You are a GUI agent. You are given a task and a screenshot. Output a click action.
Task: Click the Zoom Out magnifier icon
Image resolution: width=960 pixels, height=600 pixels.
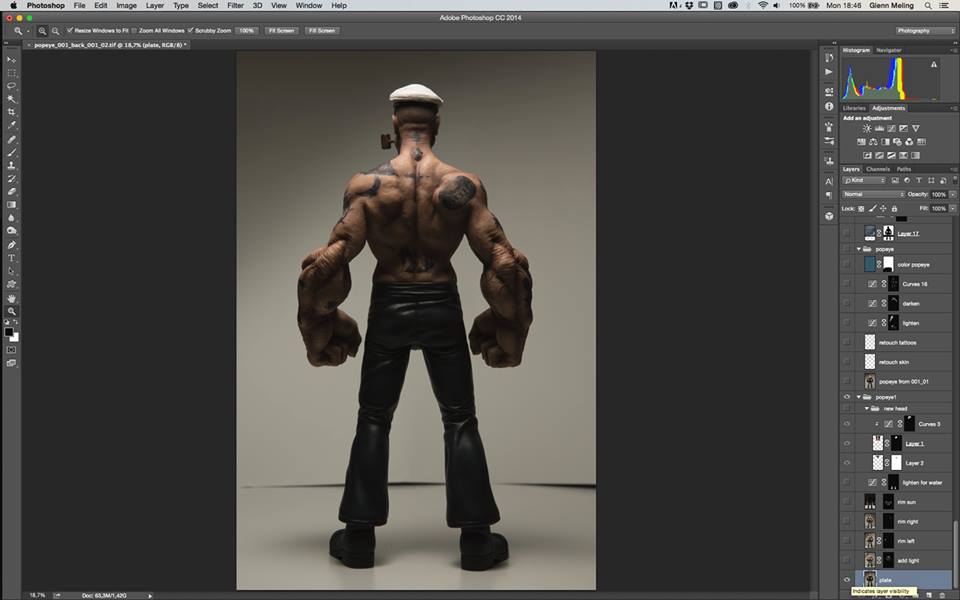coord(55,31)
